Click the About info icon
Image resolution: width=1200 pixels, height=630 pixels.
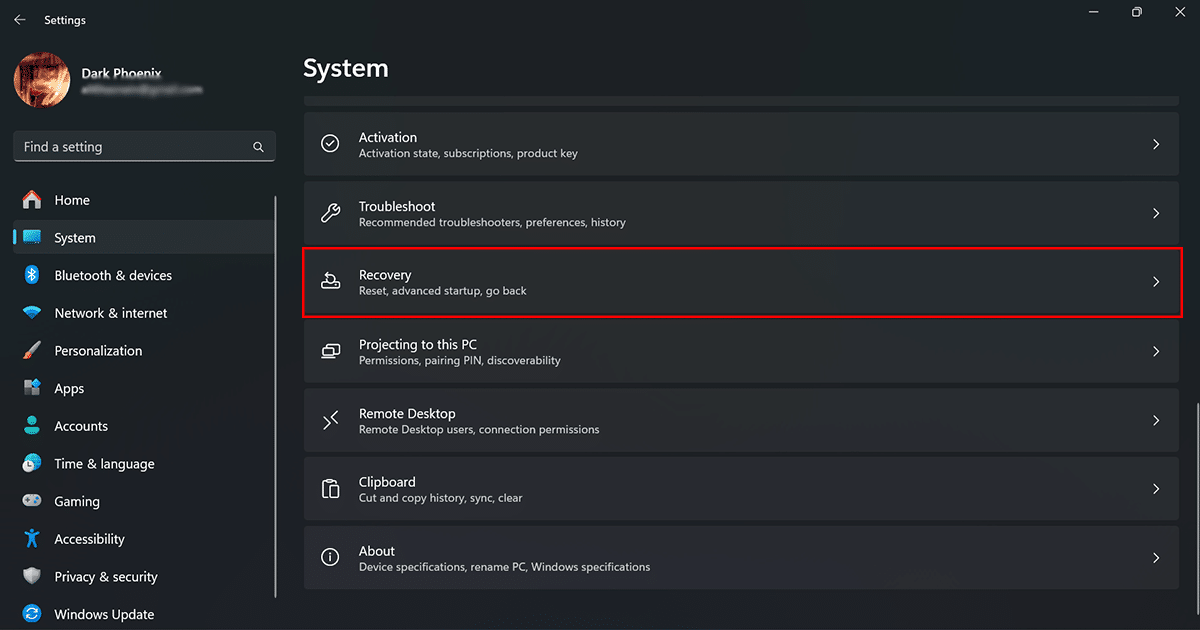point(330,557)
